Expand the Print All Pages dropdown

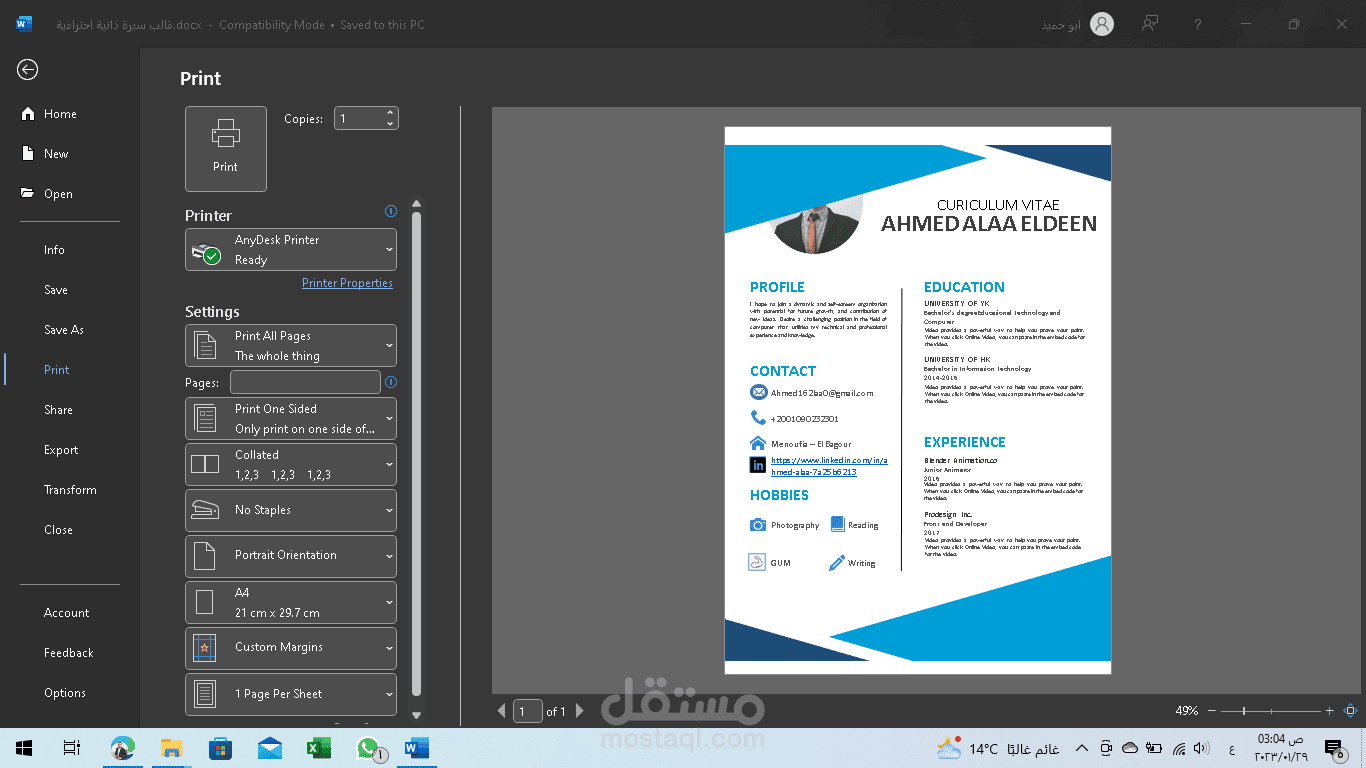[x=291, y=346]
